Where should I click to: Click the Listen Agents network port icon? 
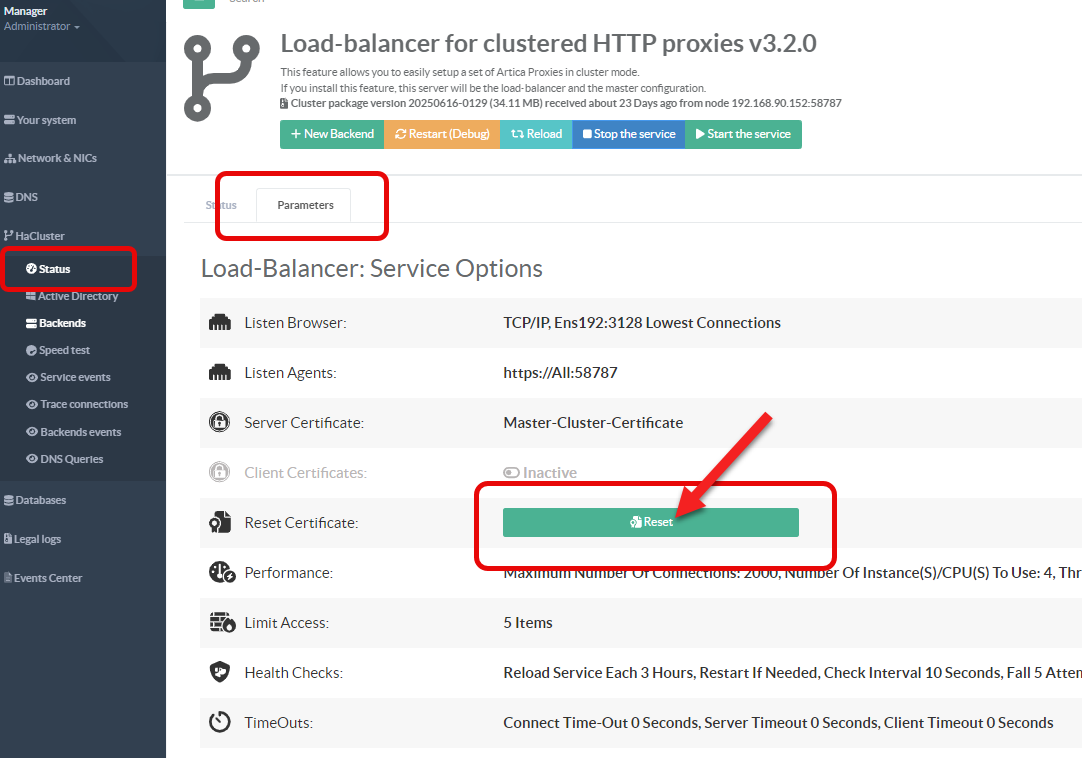tap(219, 373)
